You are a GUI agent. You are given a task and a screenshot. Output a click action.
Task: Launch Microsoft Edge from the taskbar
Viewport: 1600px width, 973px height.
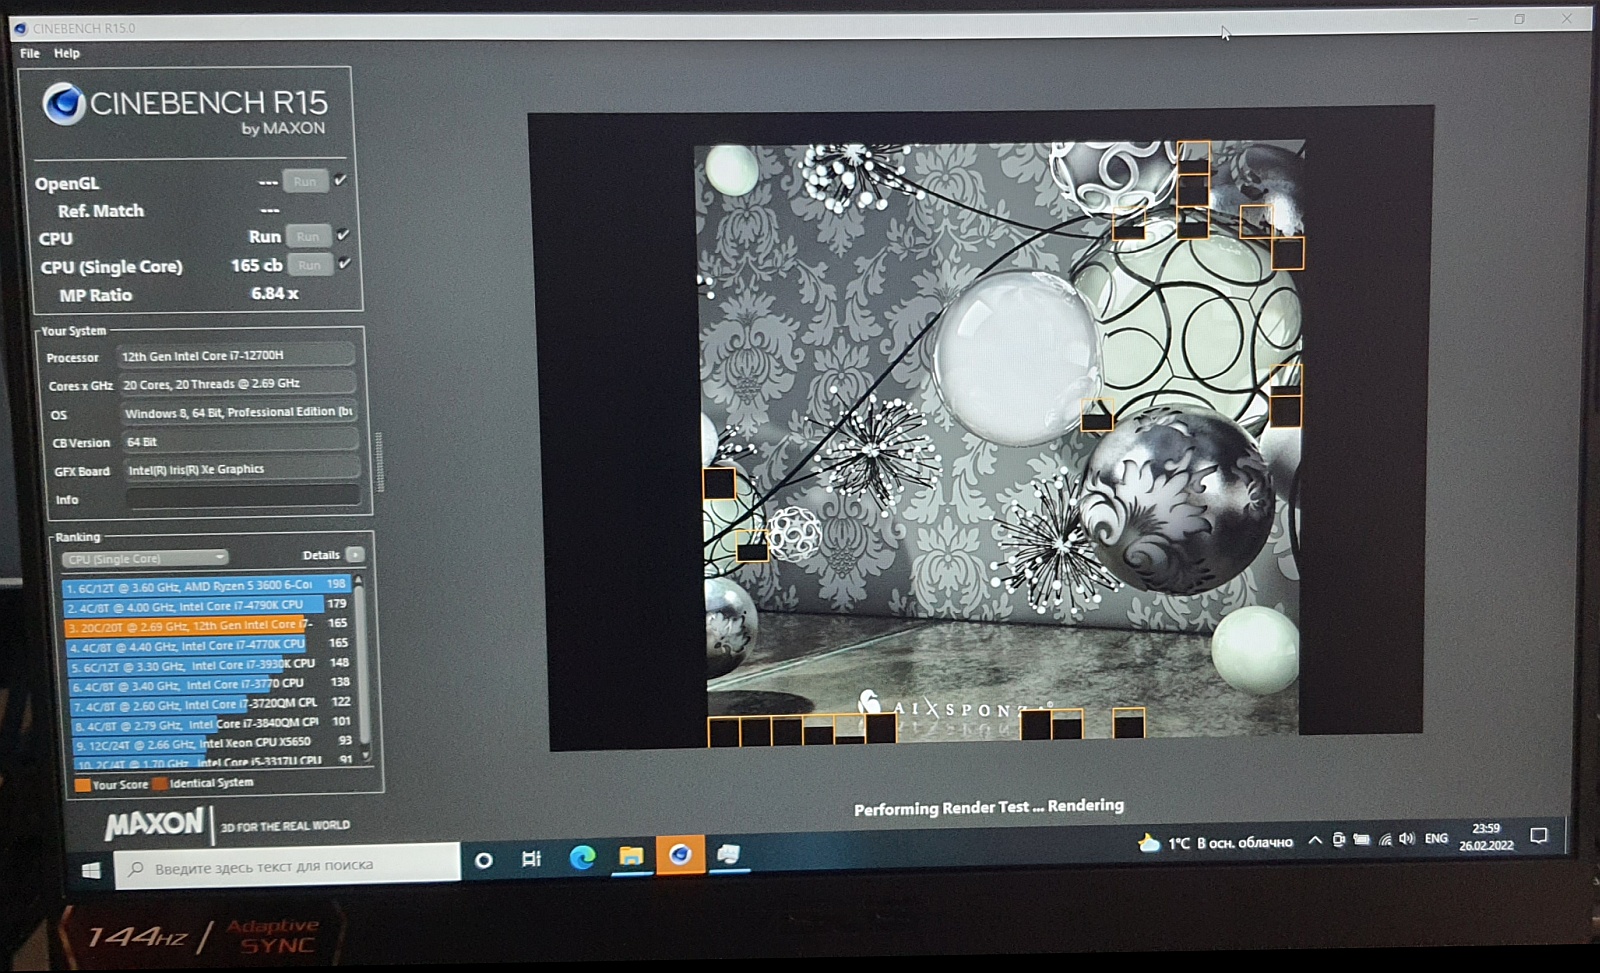pyautogui.click(x=582, y=857)
